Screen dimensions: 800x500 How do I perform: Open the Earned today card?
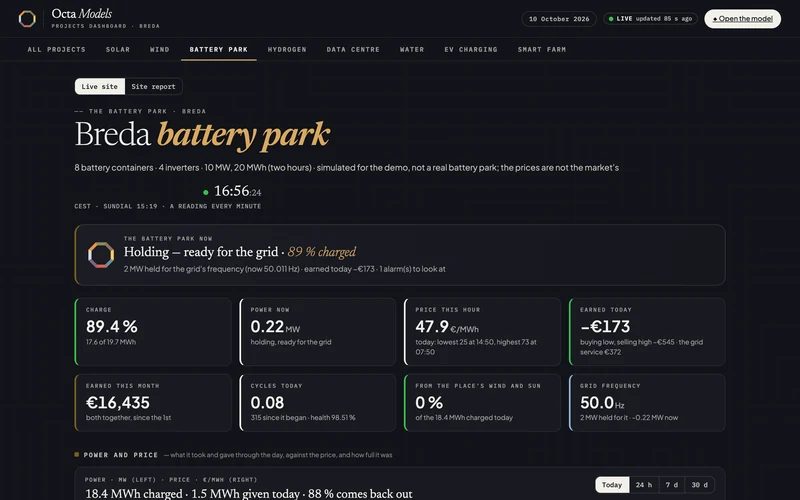(x=647, y=332)
